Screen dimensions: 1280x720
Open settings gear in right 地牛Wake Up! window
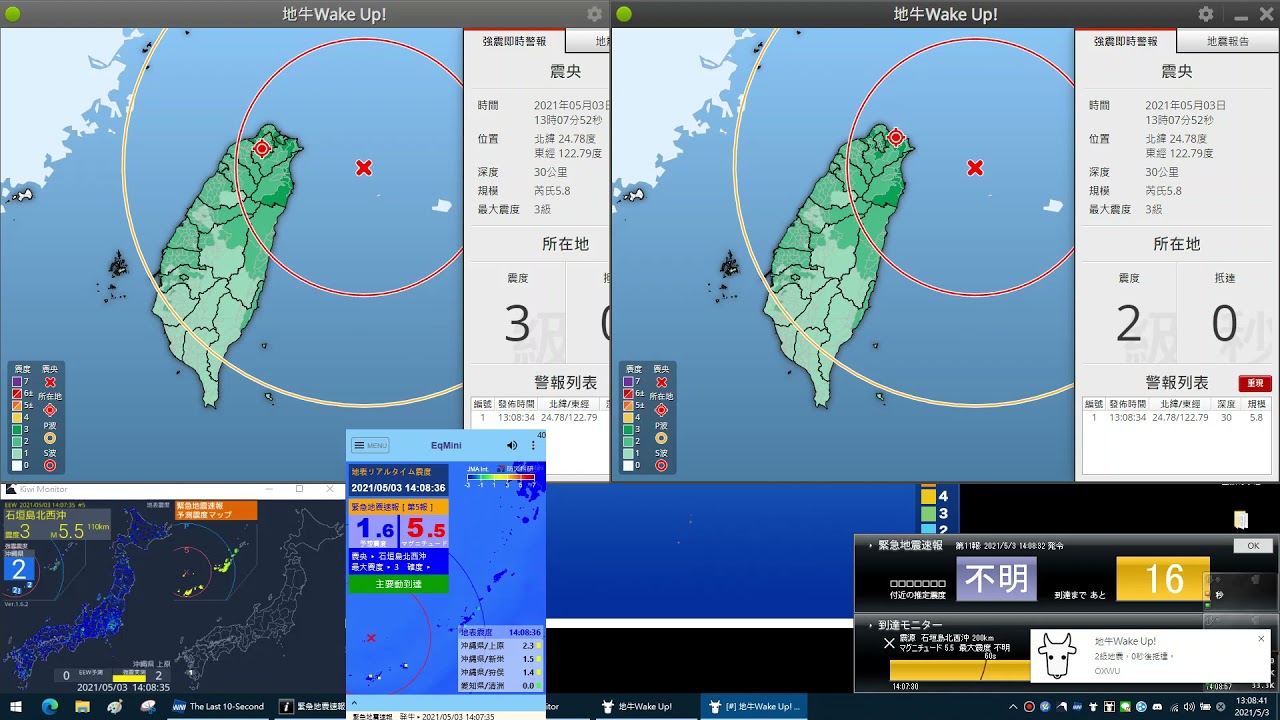(x=1206, y=14)
